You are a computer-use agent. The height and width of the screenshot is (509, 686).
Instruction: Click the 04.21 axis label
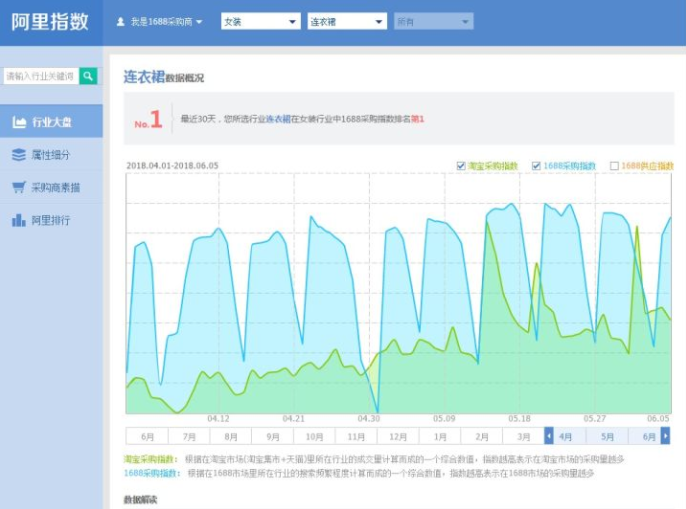(x=293, y=418)
